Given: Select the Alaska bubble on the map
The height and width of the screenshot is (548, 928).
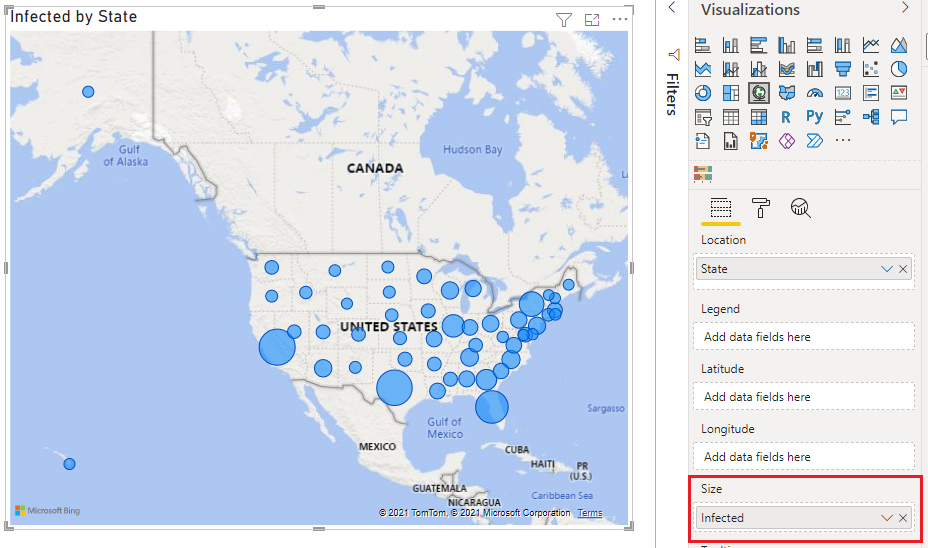Looking at the screenshot, I should (x=88, y=92).
